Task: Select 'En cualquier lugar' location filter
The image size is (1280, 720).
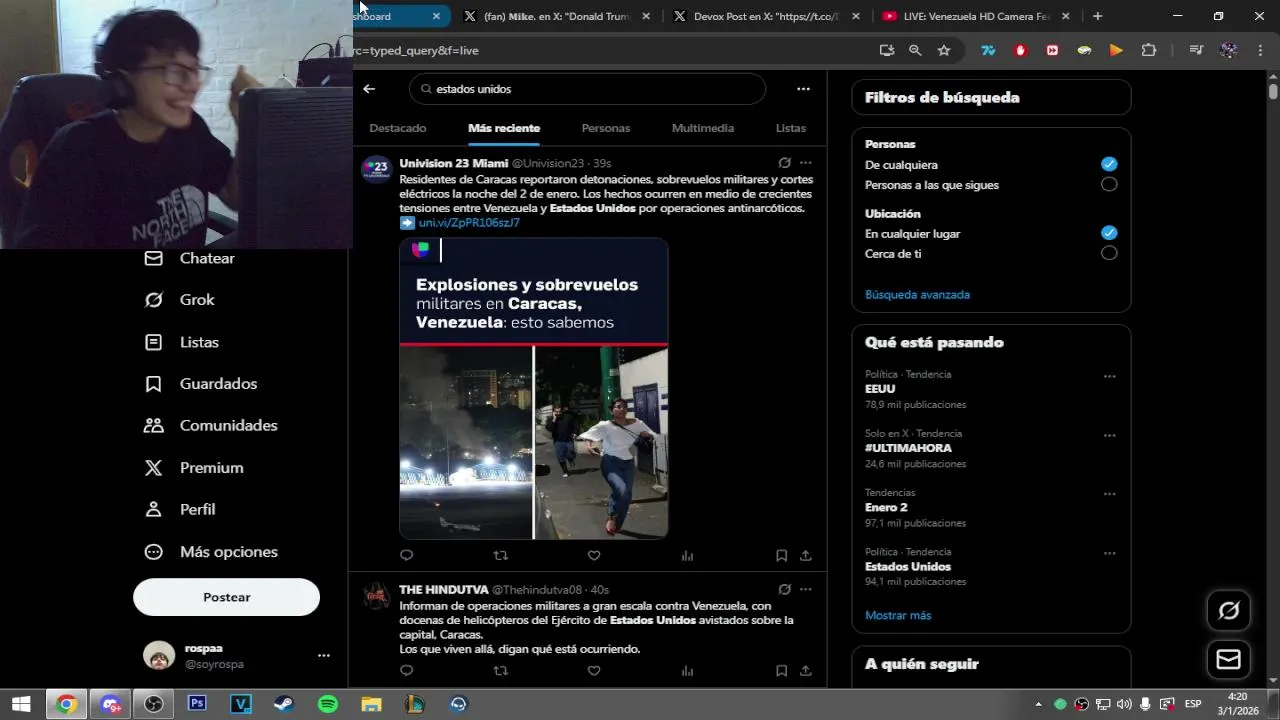Action: (1109, 233)
